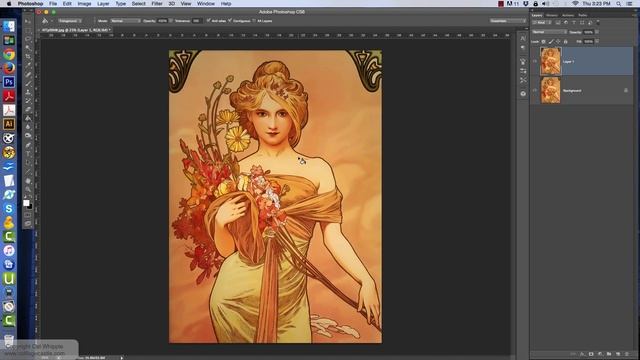Click the Lock position icon
640x360 pixels.
pyautogui.click(x=558, y=42)
